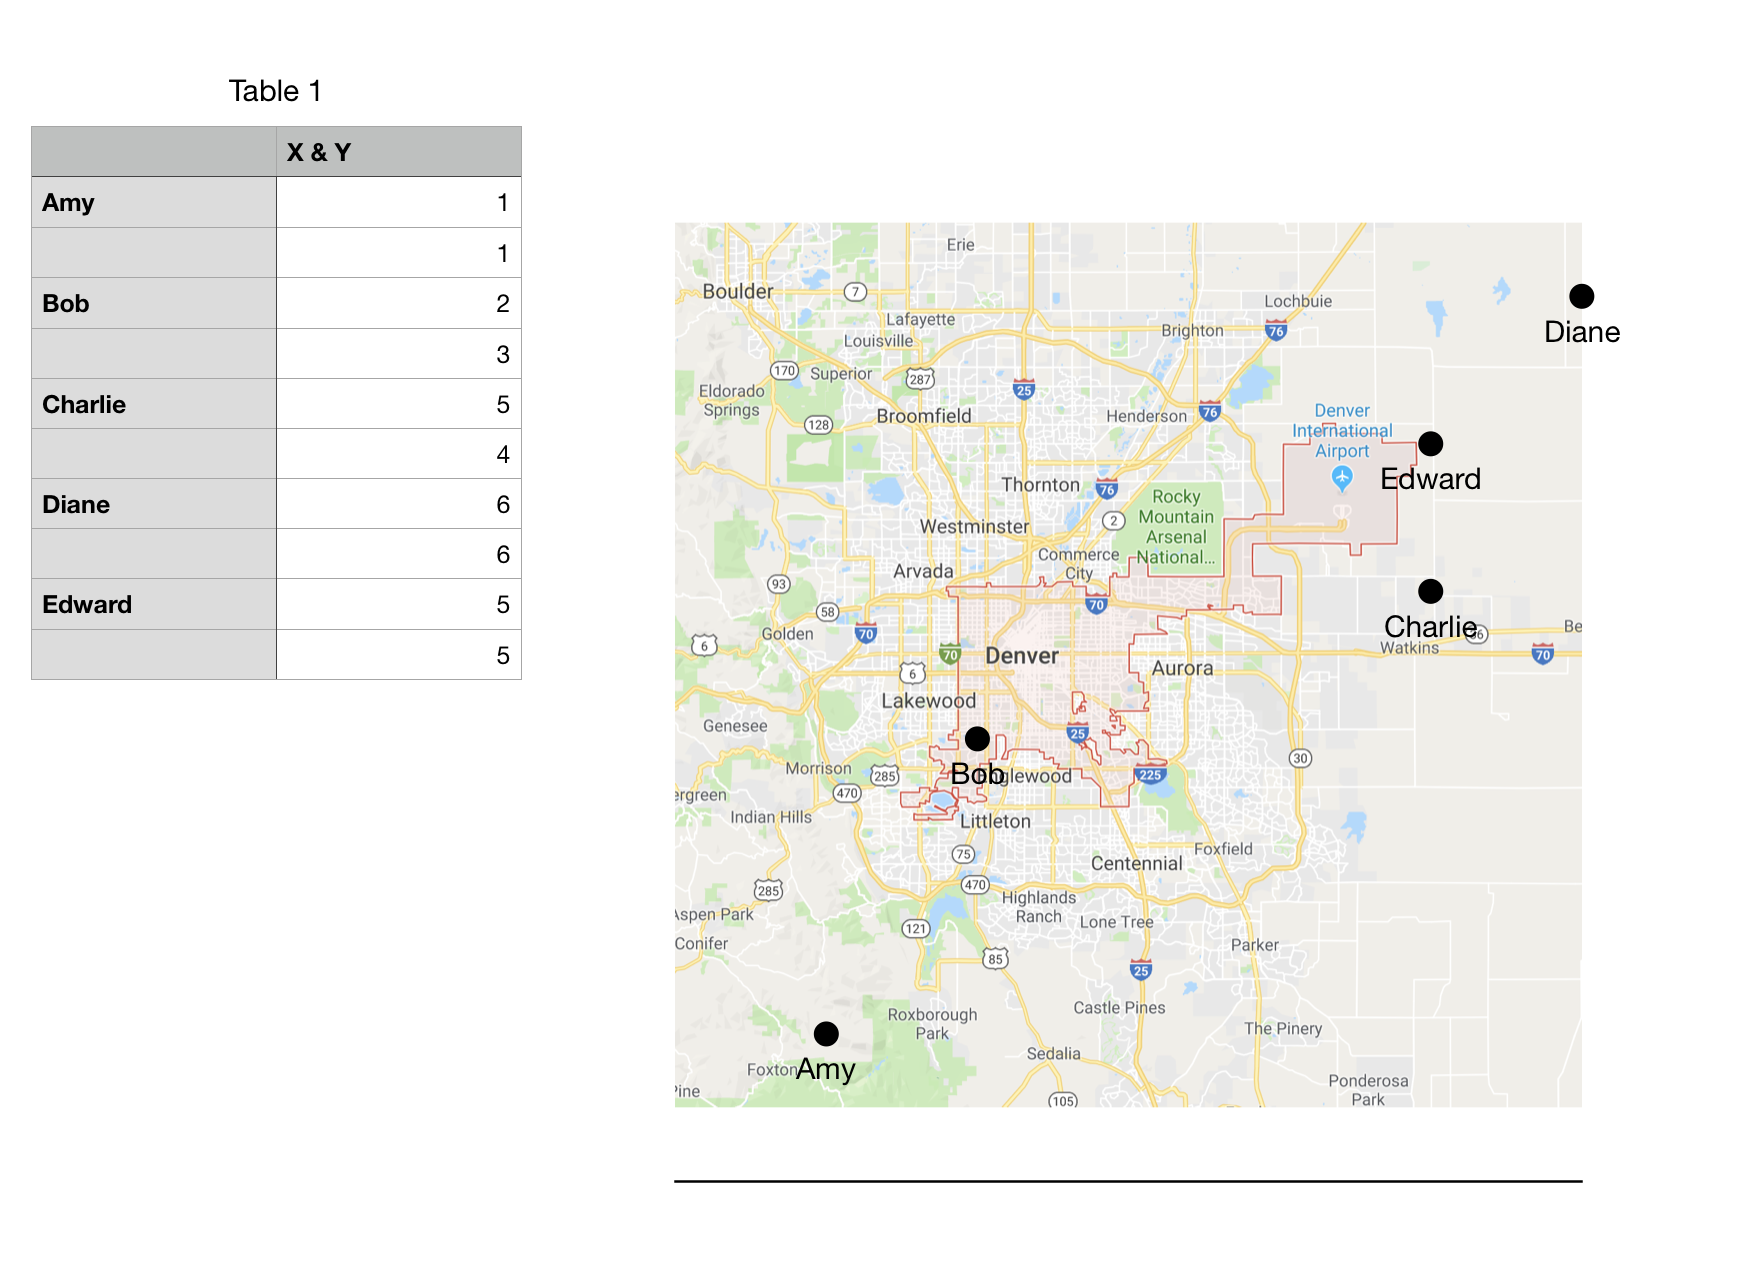
Task: Click the Charlie map marker dot
Action: pos(1430,591)
